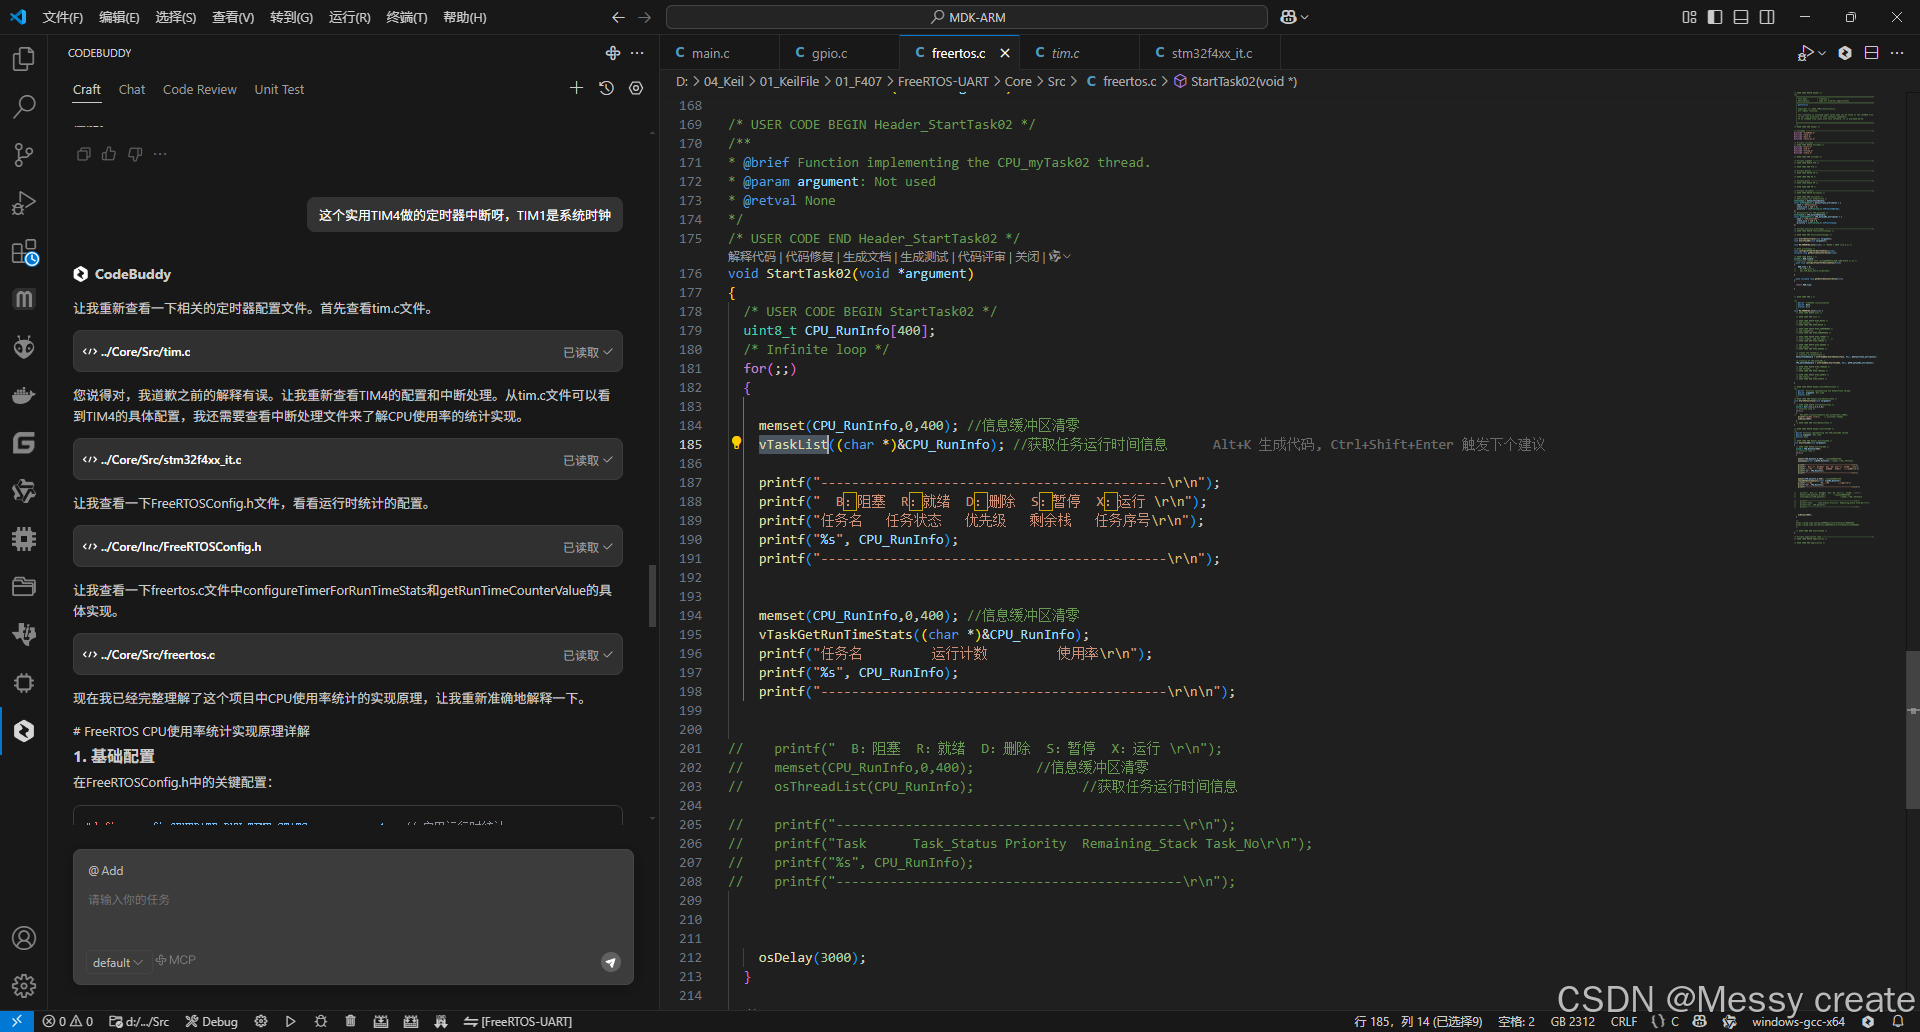The width and height of the screenshot is (1920, 1032).
Task: Expand the stm32f4xx_it.c read card
Action: click(x=348, y=459)
